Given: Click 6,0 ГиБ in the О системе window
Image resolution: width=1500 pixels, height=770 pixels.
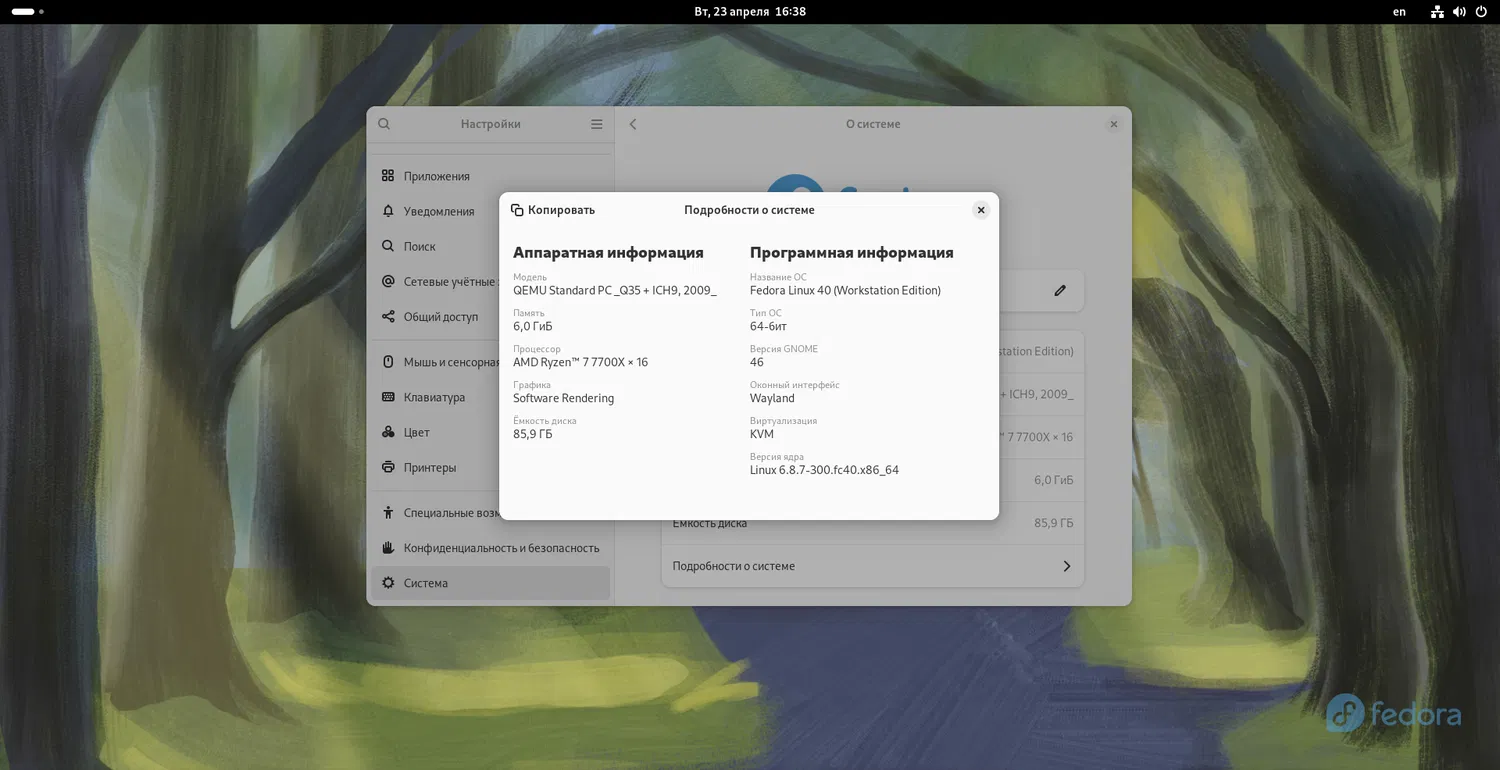Looking at the screenshot, I should tap(1054, 480).
